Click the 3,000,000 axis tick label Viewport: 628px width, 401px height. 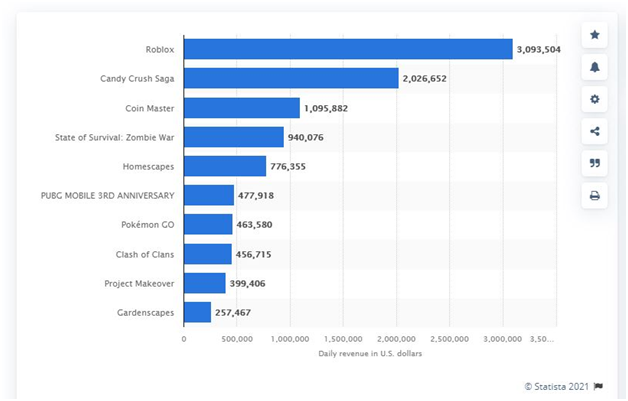503,339
